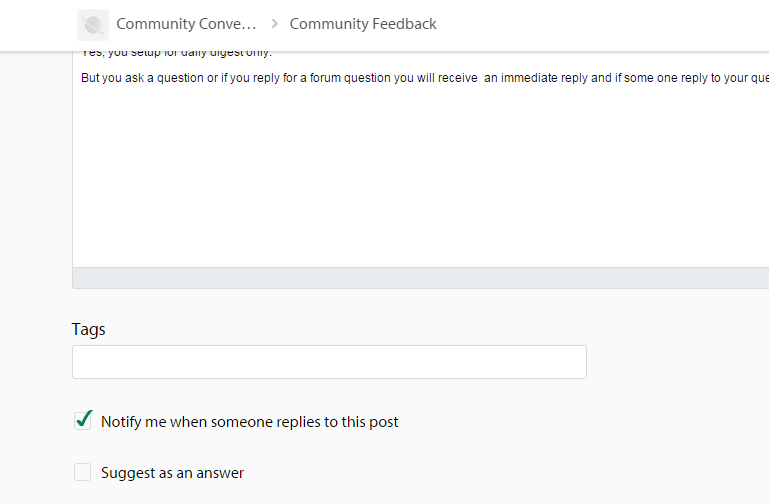Viewport: 769px width, 504px height.
Task: Click the breadcrumb chevron separator arrow
Action: pyautogui.click(x=274, y=24)
